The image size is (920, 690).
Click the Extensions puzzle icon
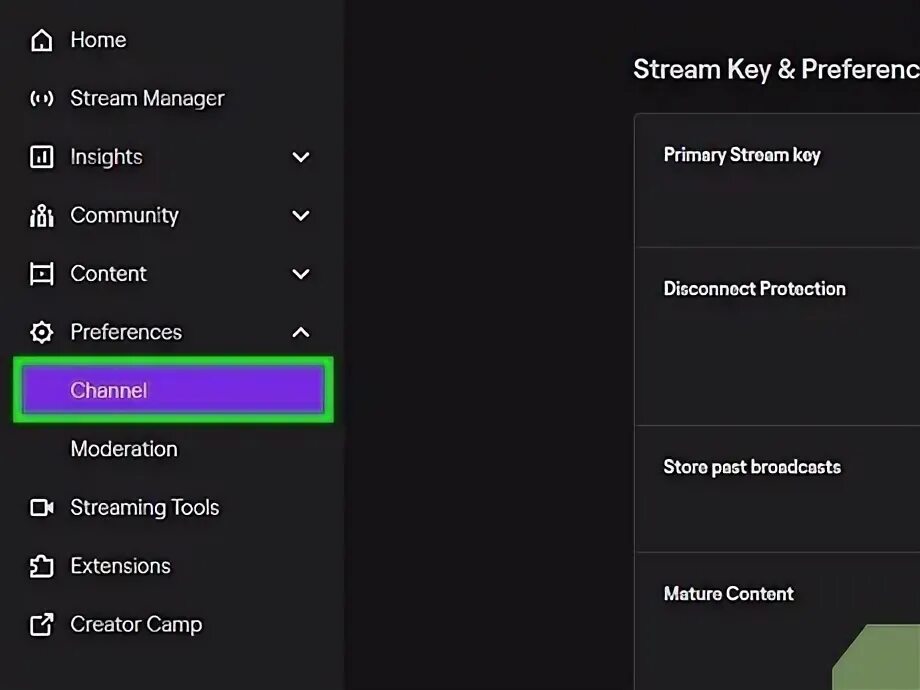[x=41, y=566]
